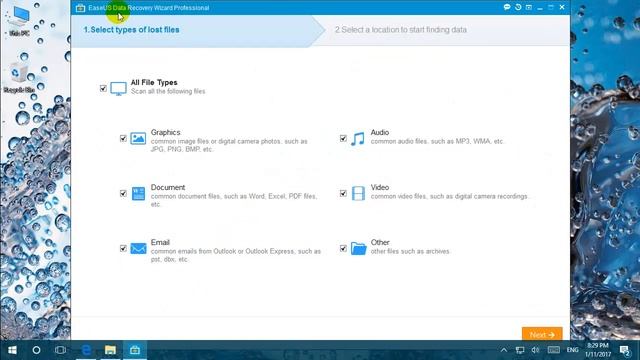Viewport: 640px width, 360px height.
Task: Uncheck the Graphics checkbox
Action: (123, 138)
